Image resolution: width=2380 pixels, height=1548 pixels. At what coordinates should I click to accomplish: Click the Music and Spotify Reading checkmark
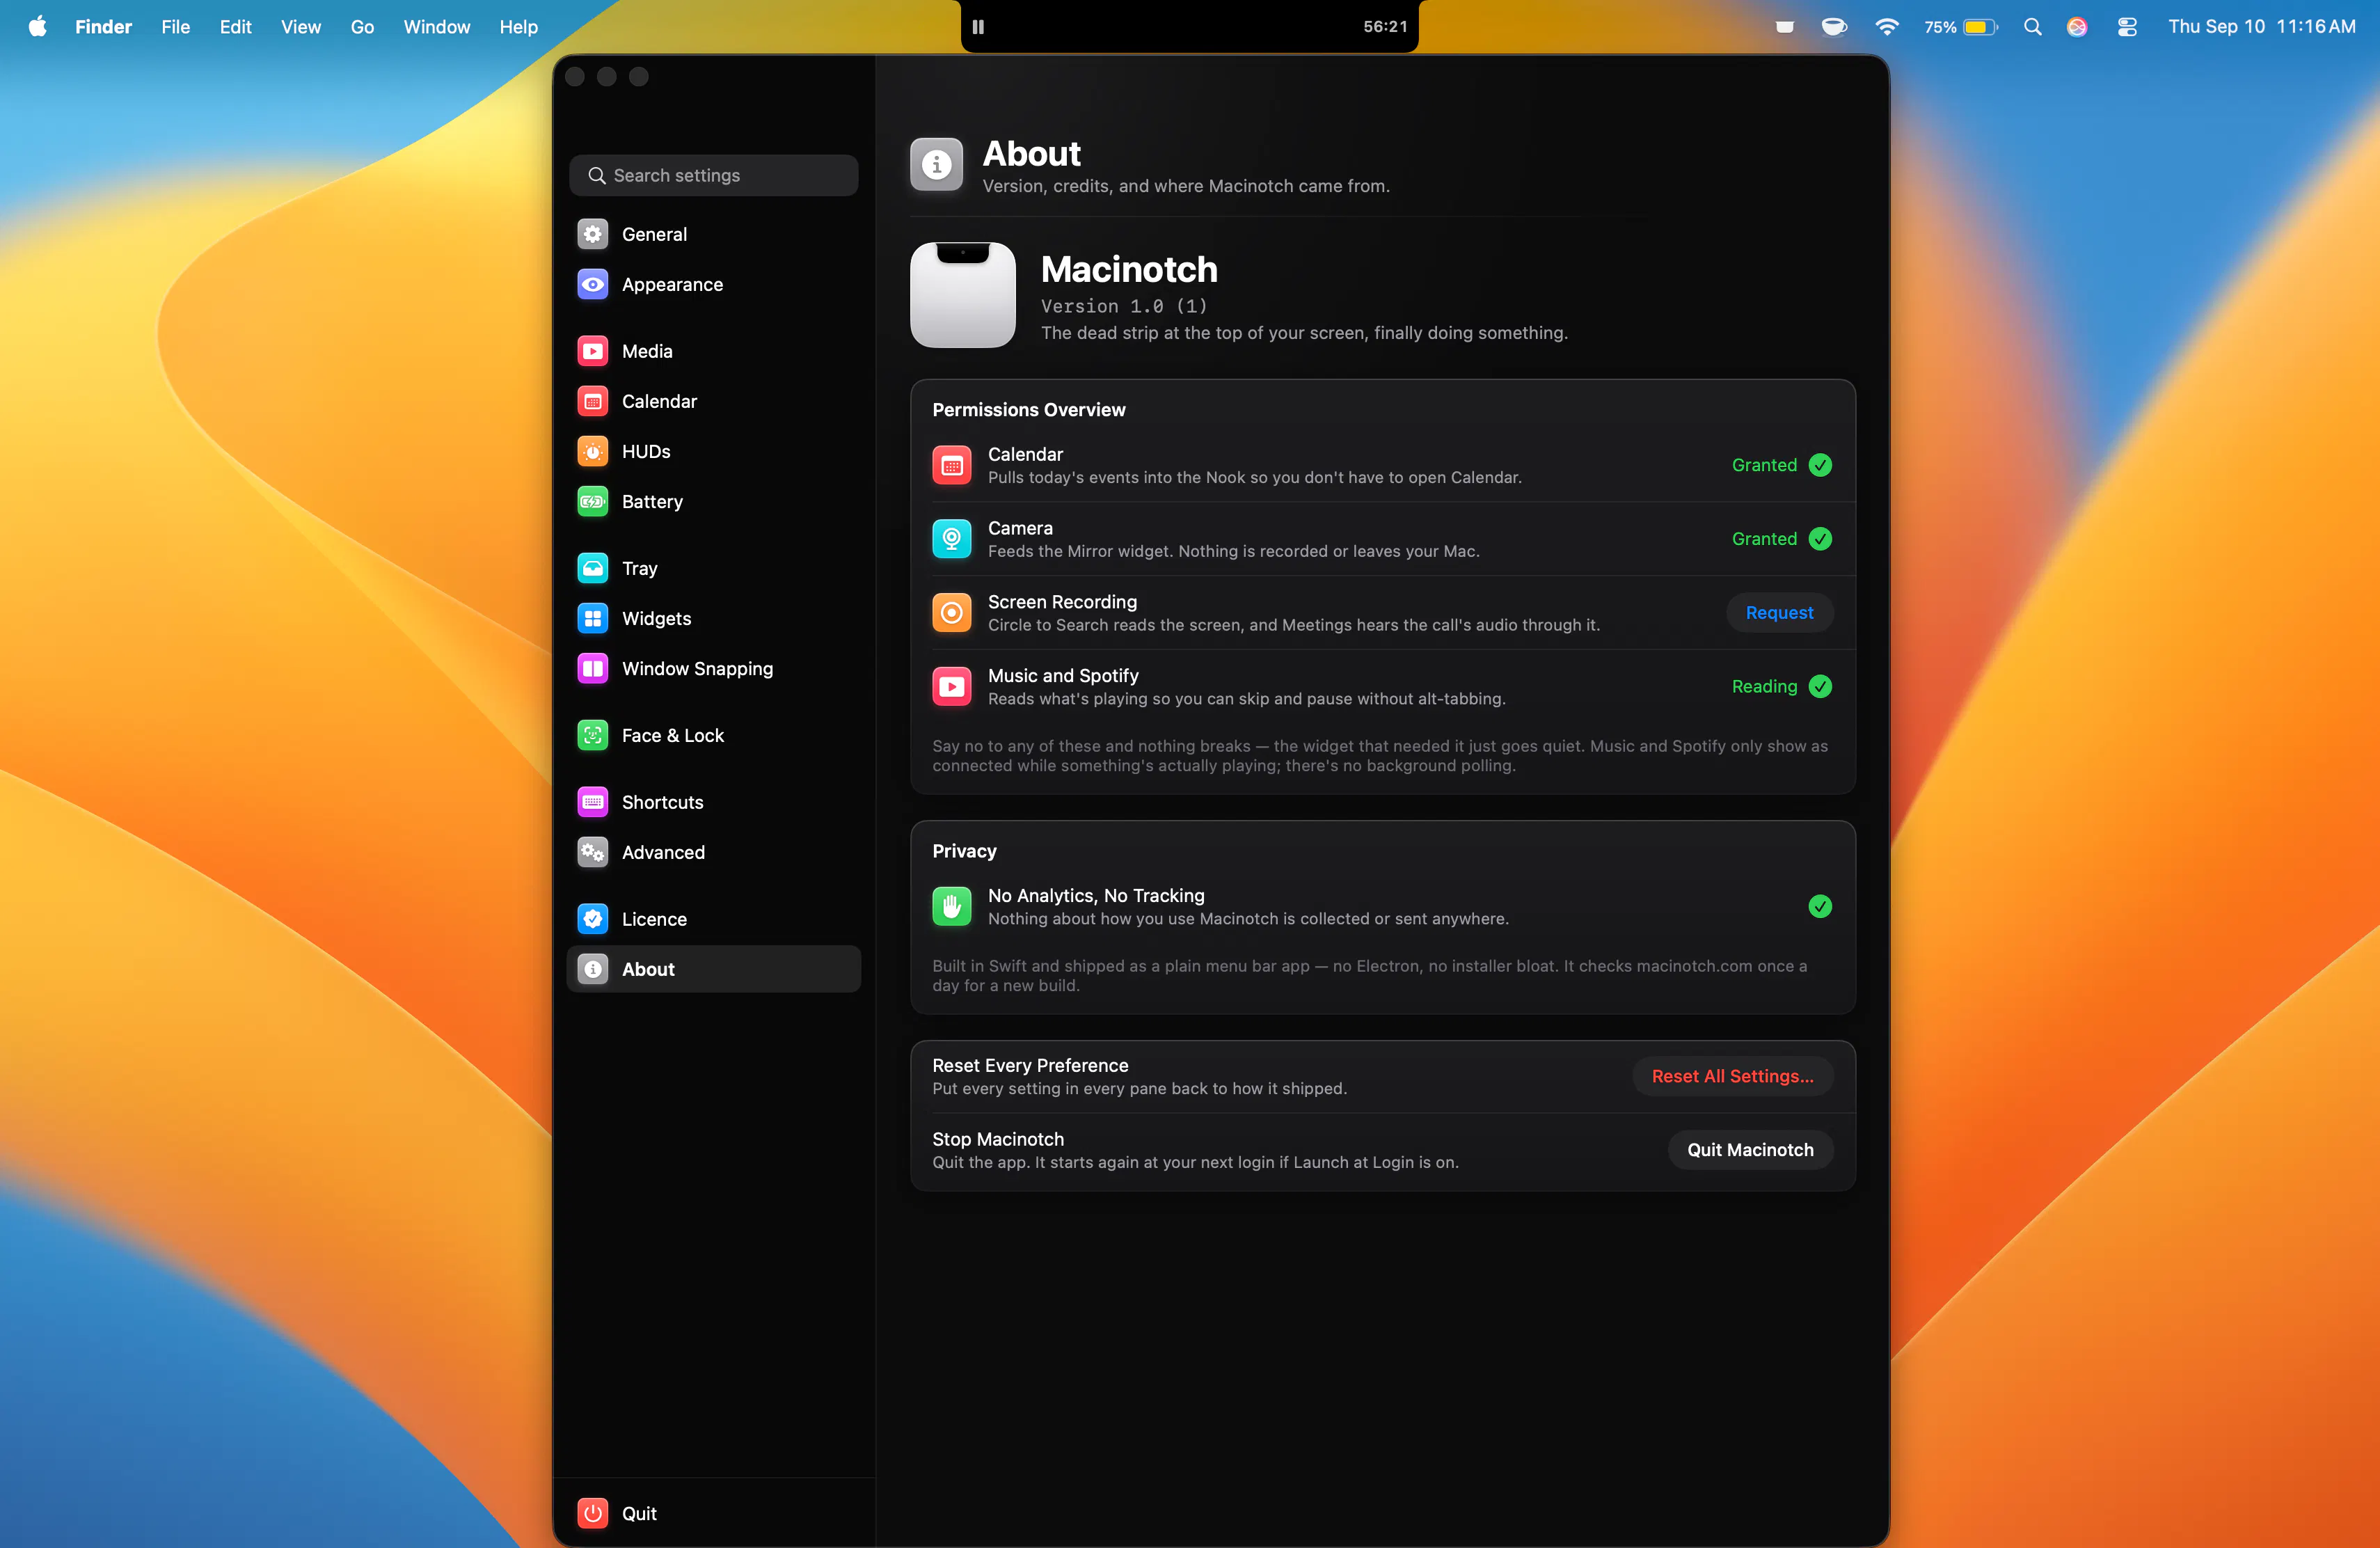click(1820, 687)
